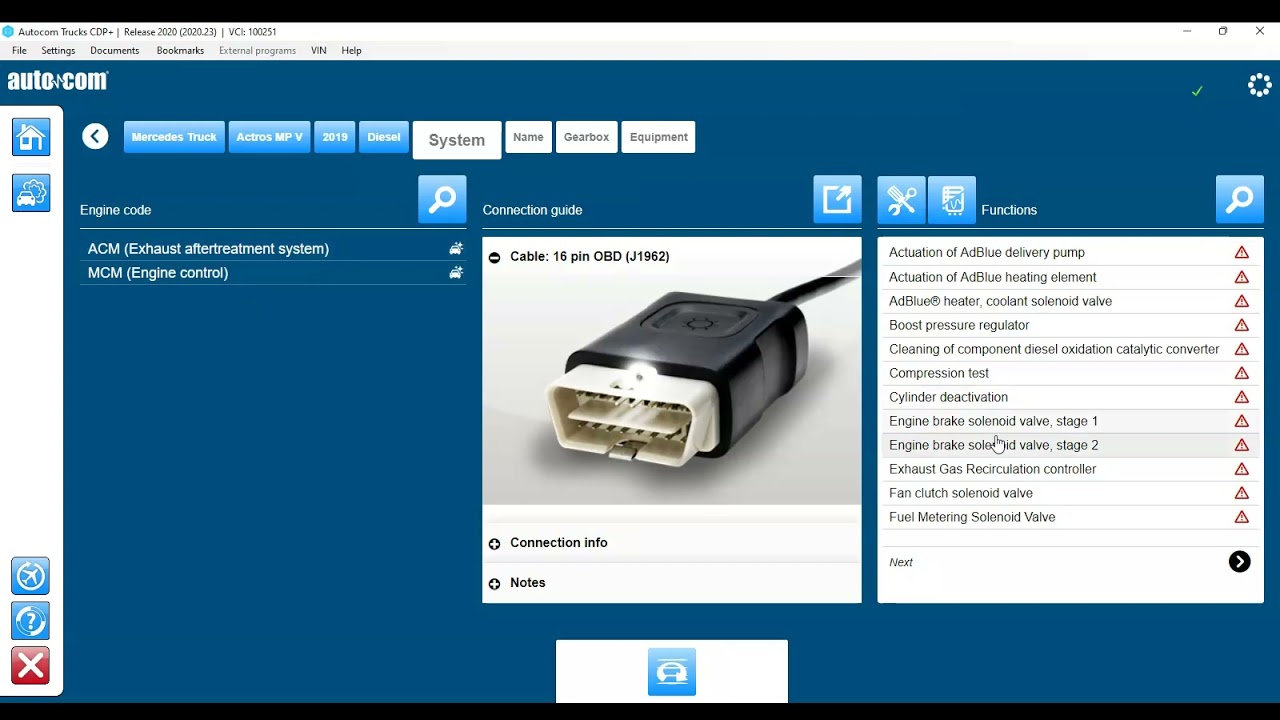The height and width of the screenshot is (720, 1280).
Task: Open the Help menu
Action: pos(351,51)
